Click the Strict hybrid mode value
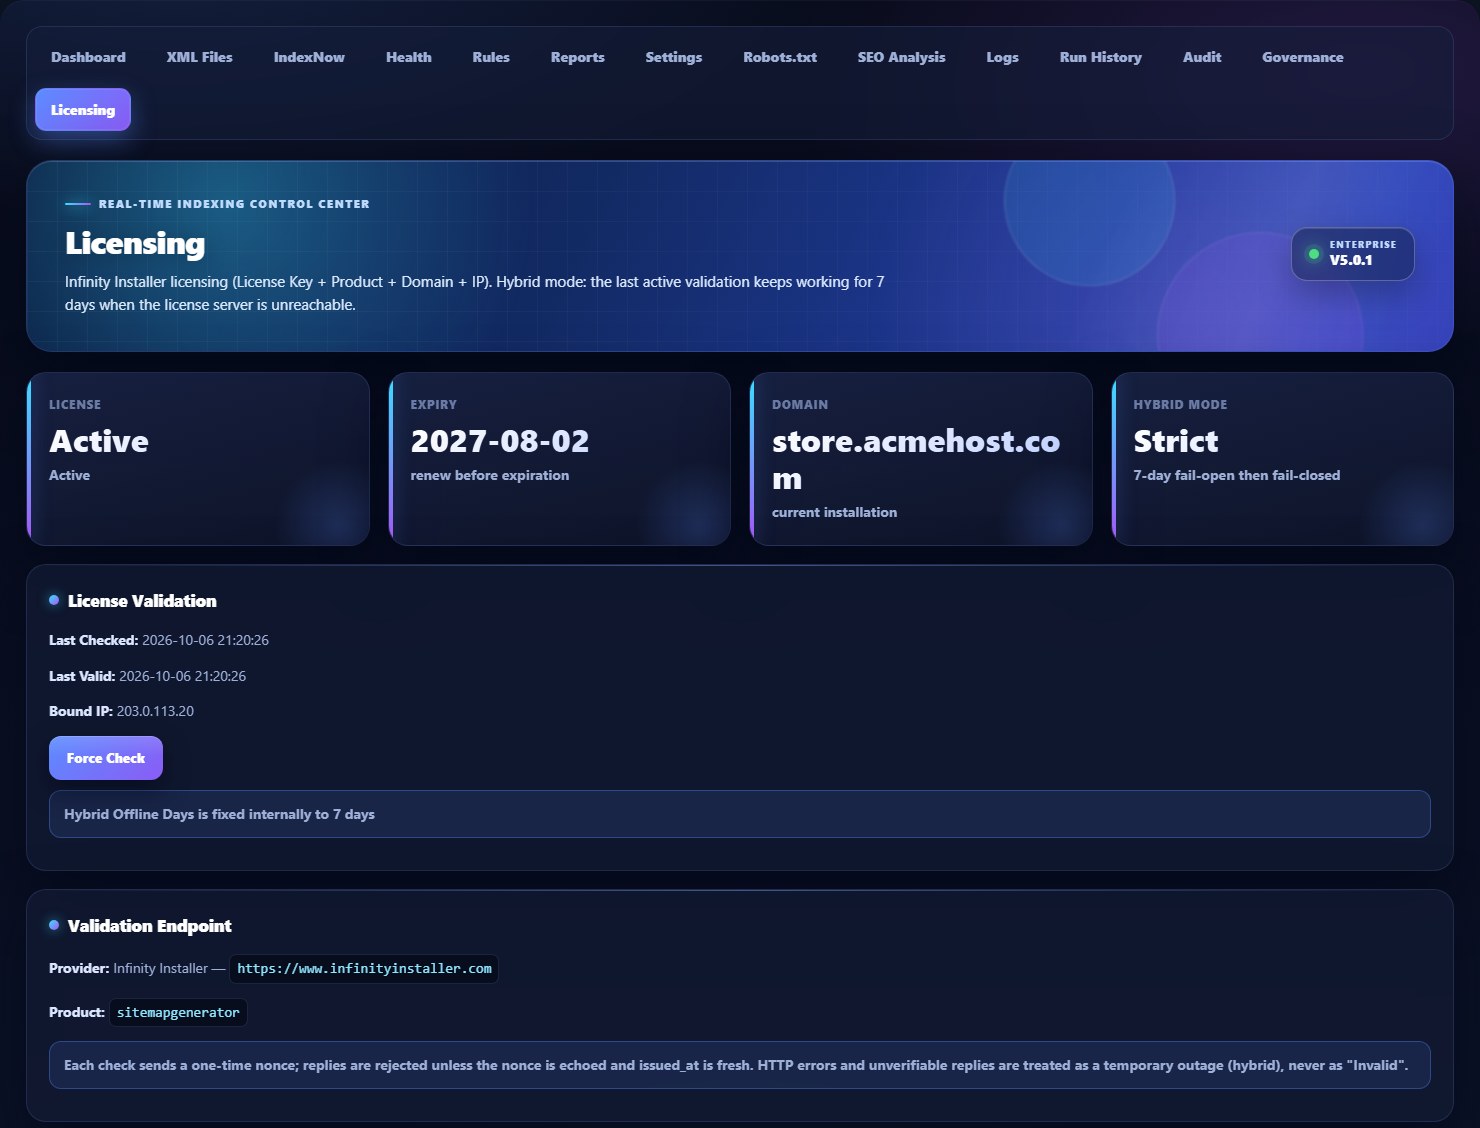 coord(1176,441)
